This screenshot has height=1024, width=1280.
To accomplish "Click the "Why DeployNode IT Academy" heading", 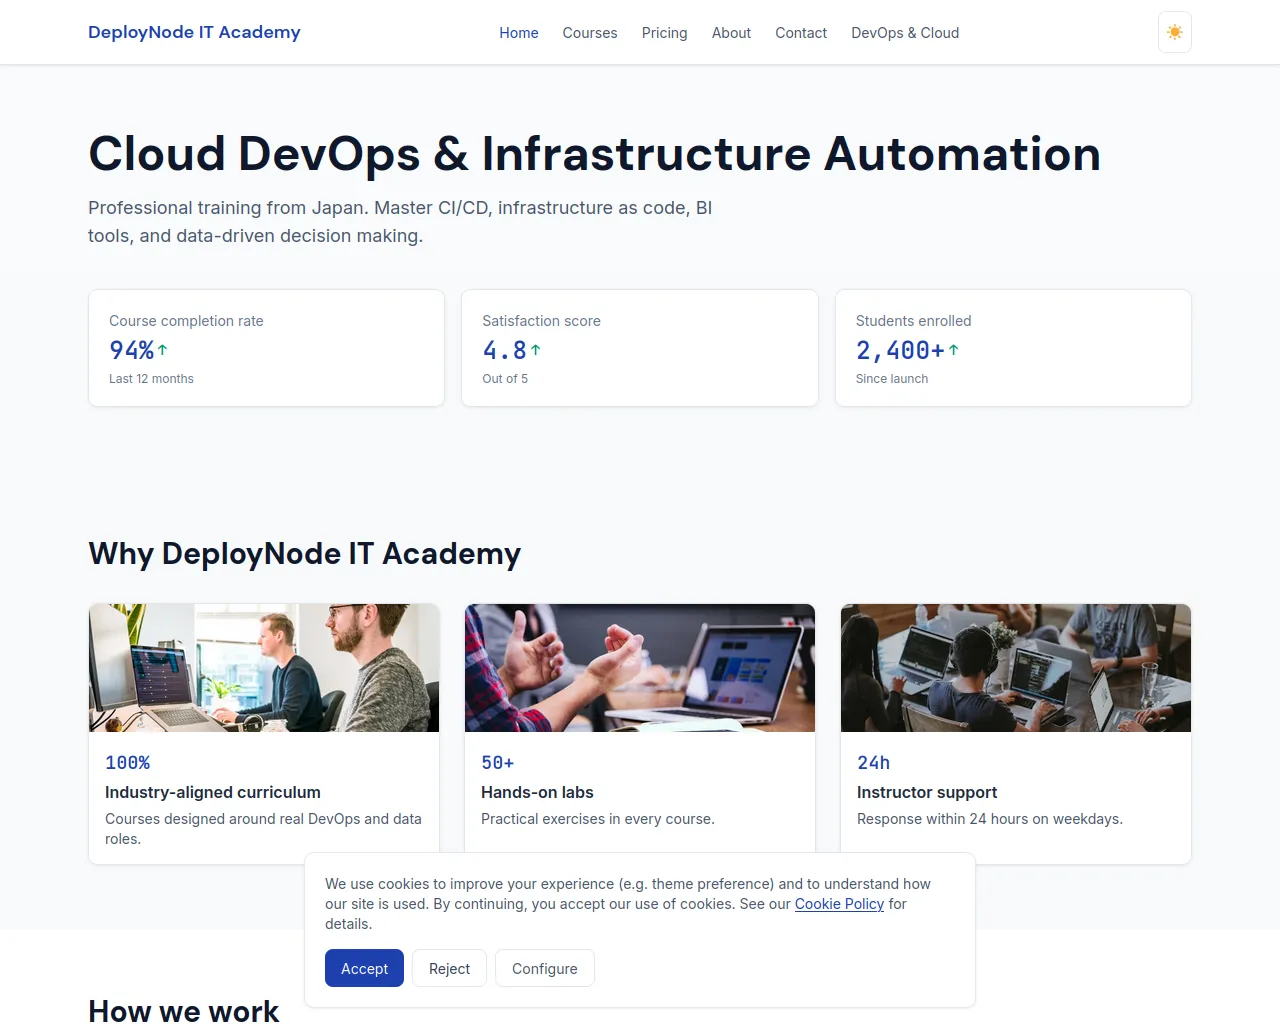I will pos(305,553).
